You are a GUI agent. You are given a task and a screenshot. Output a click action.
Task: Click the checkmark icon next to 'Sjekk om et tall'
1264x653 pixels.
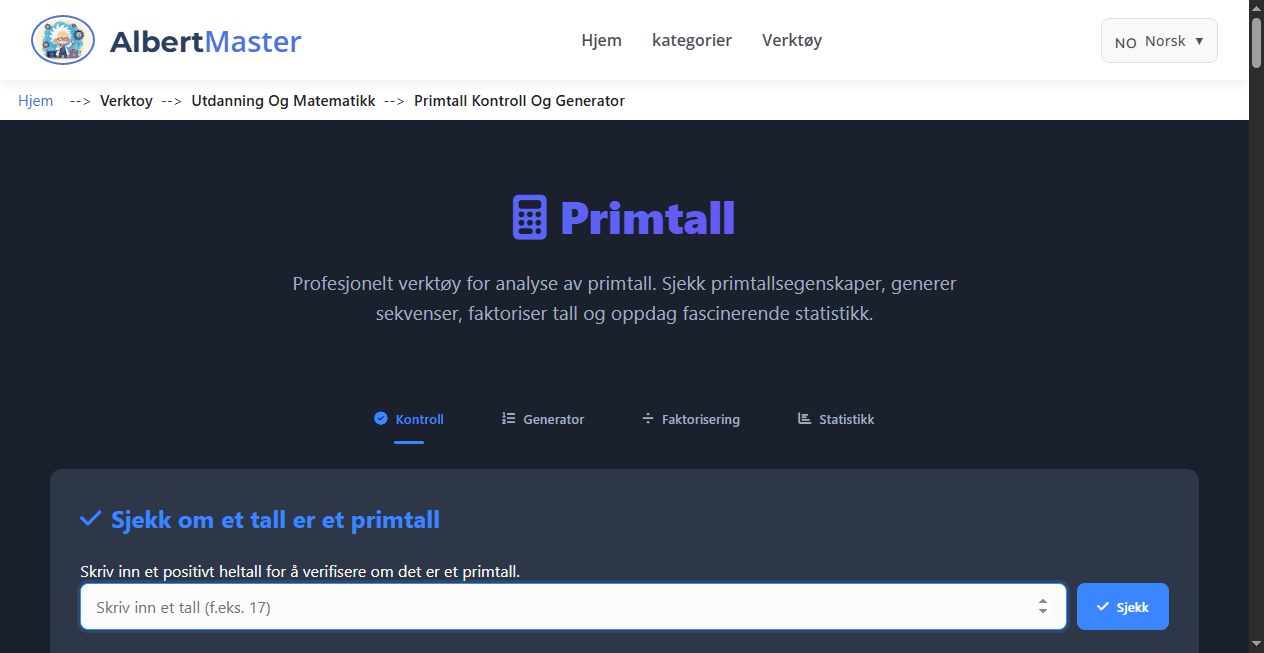click(90, 519)
